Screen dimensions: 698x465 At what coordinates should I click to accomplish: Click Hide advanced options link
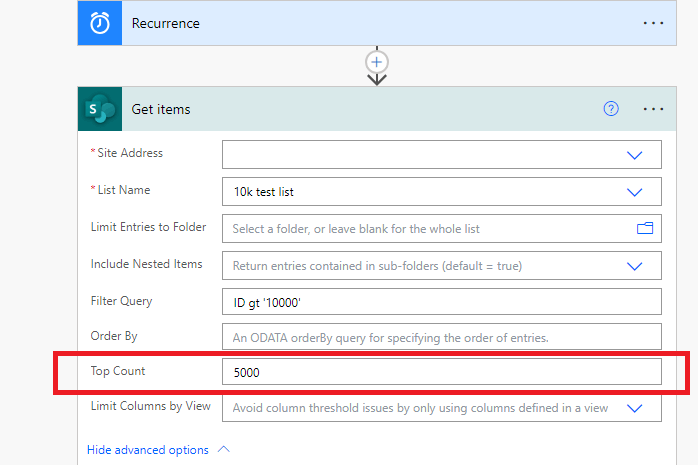point(147,450)
